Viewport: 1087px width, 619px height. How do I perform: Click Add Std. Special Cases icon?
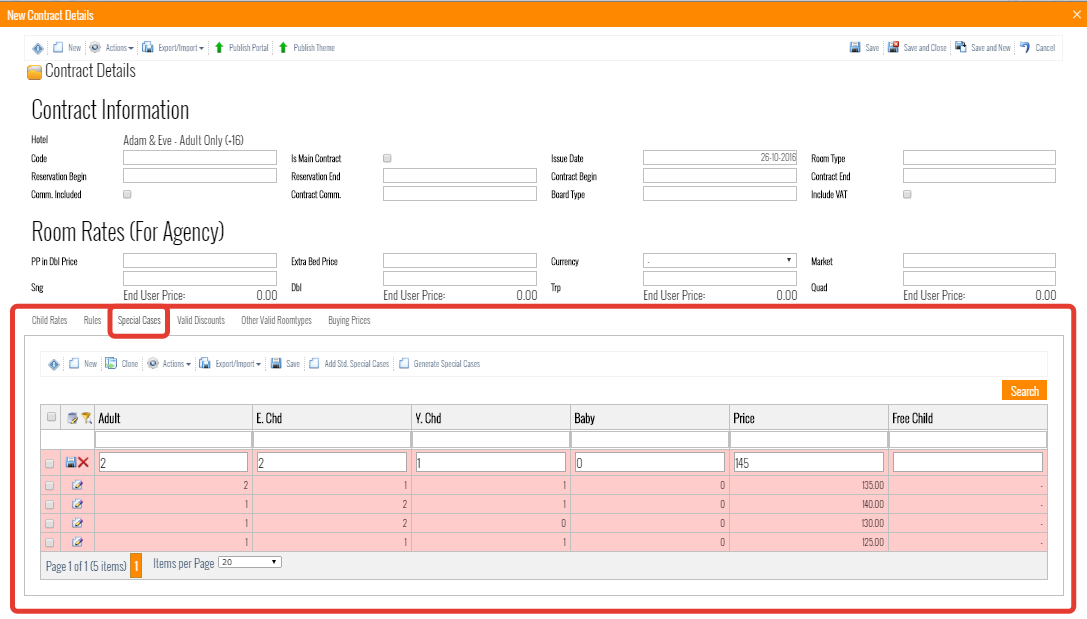pos(314,364)
